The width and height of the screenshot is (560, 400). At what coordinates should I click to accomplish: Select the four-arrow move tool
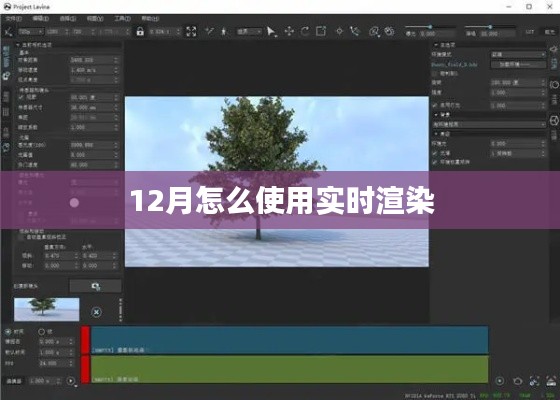[289, 31]
